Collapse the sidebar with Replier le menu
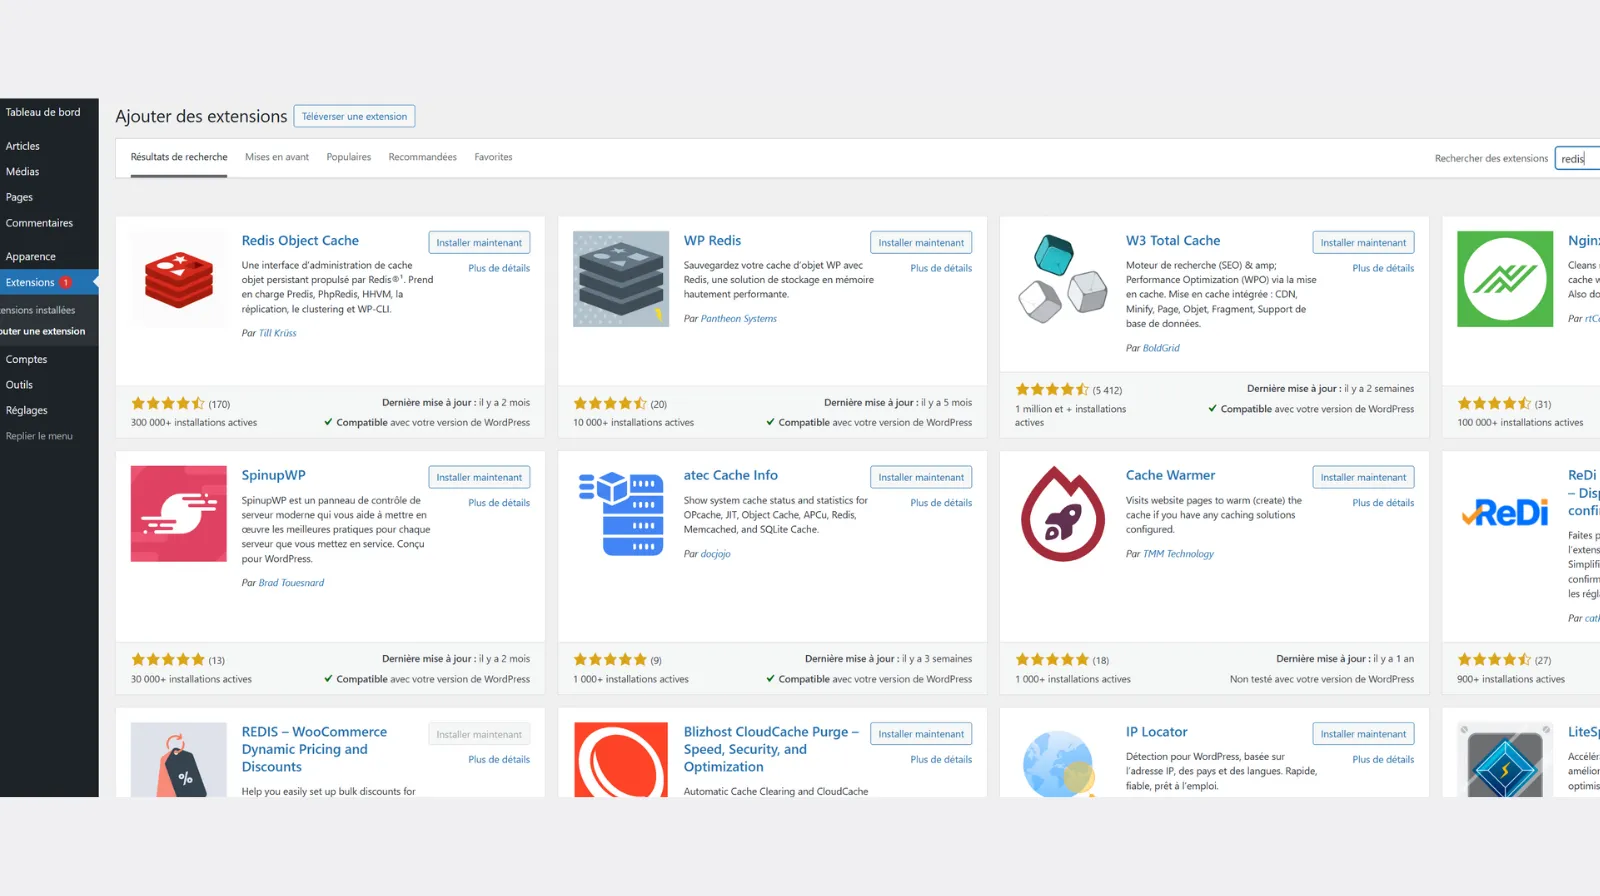1600x896 pixels. pos(39,436)
